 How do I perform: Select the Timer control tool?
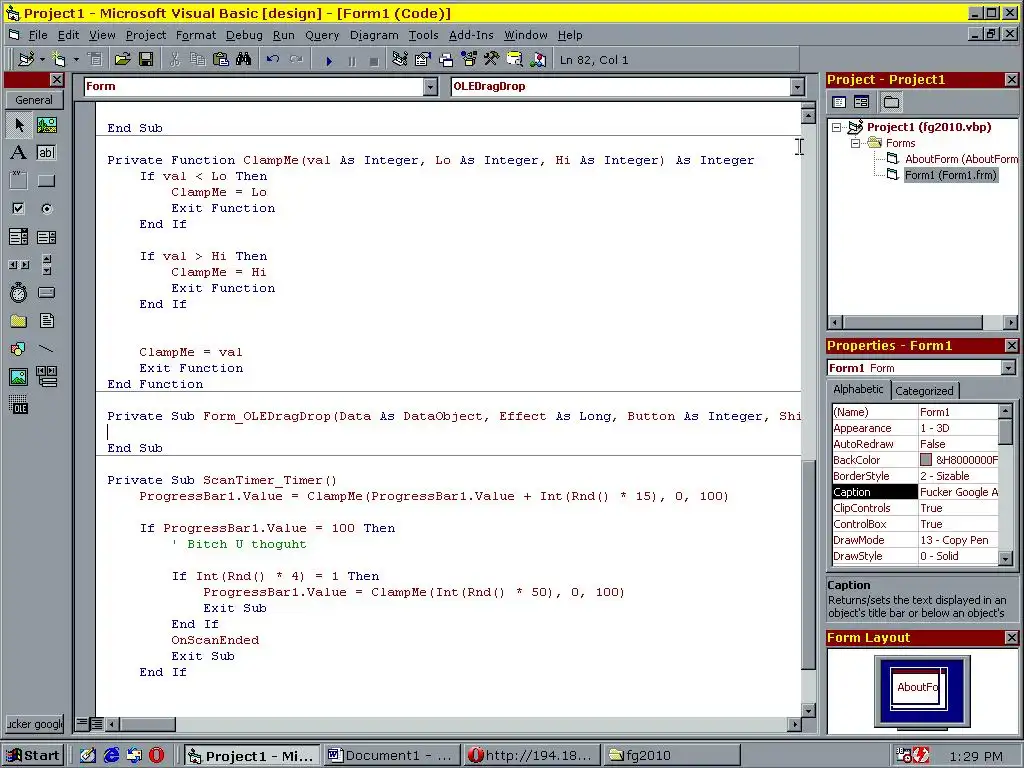(x=19, y=293)
